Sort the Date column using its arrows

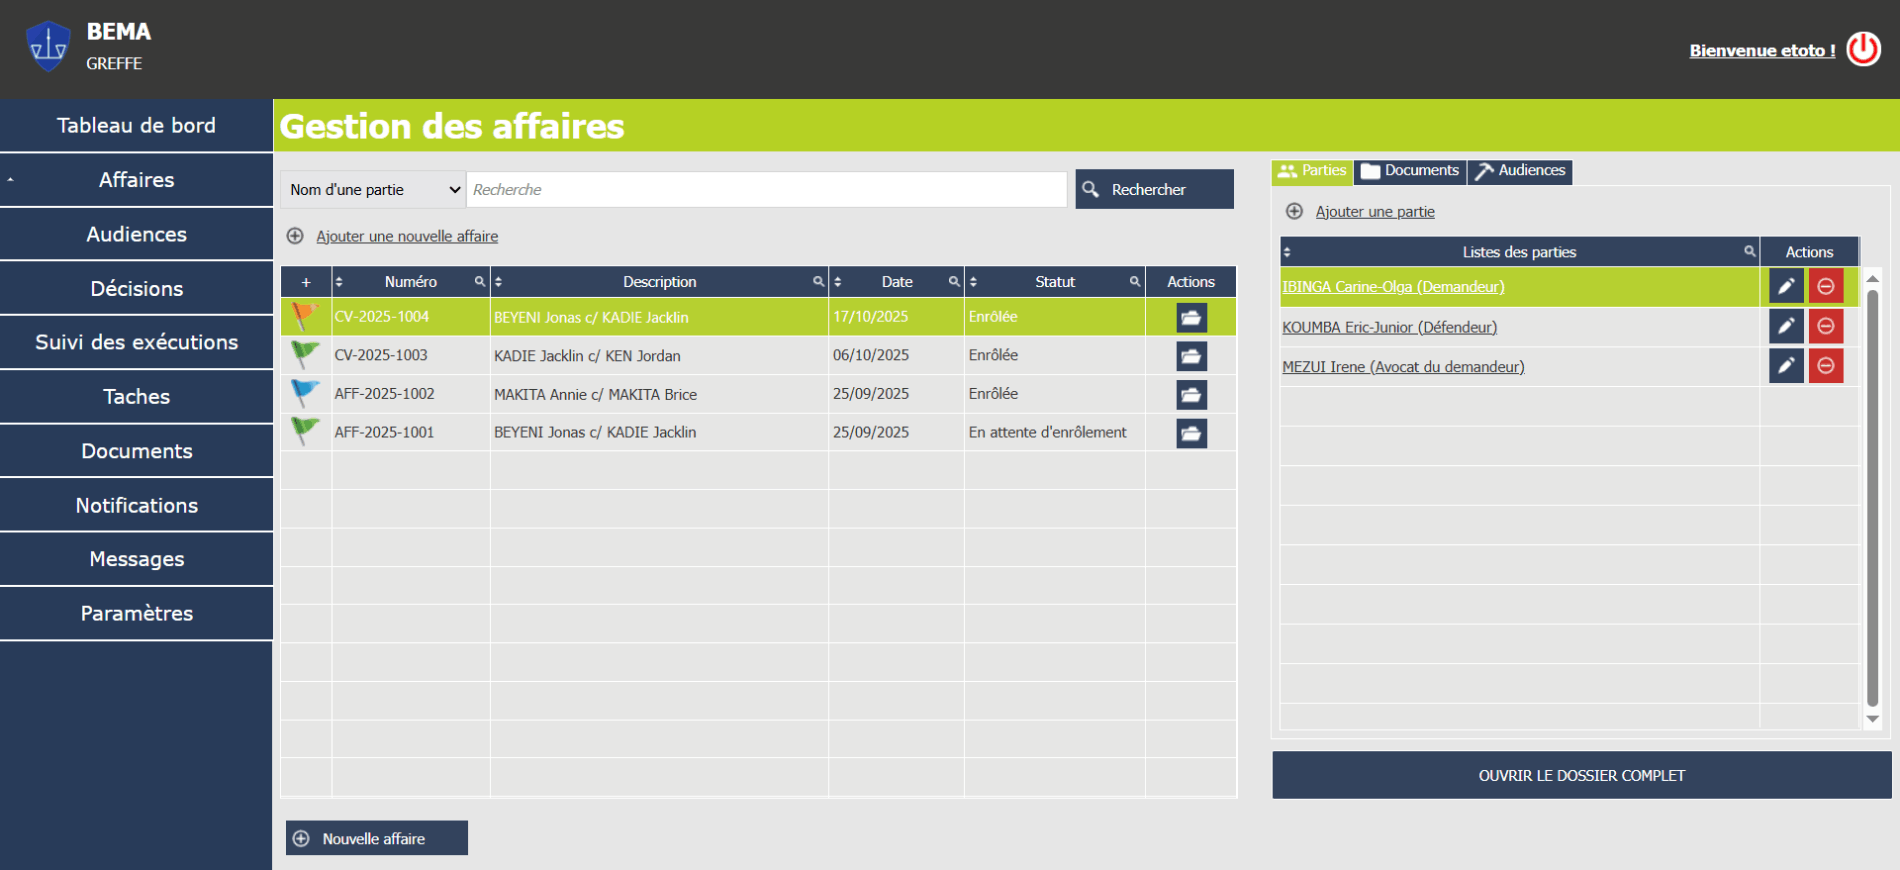coord(838,282)
